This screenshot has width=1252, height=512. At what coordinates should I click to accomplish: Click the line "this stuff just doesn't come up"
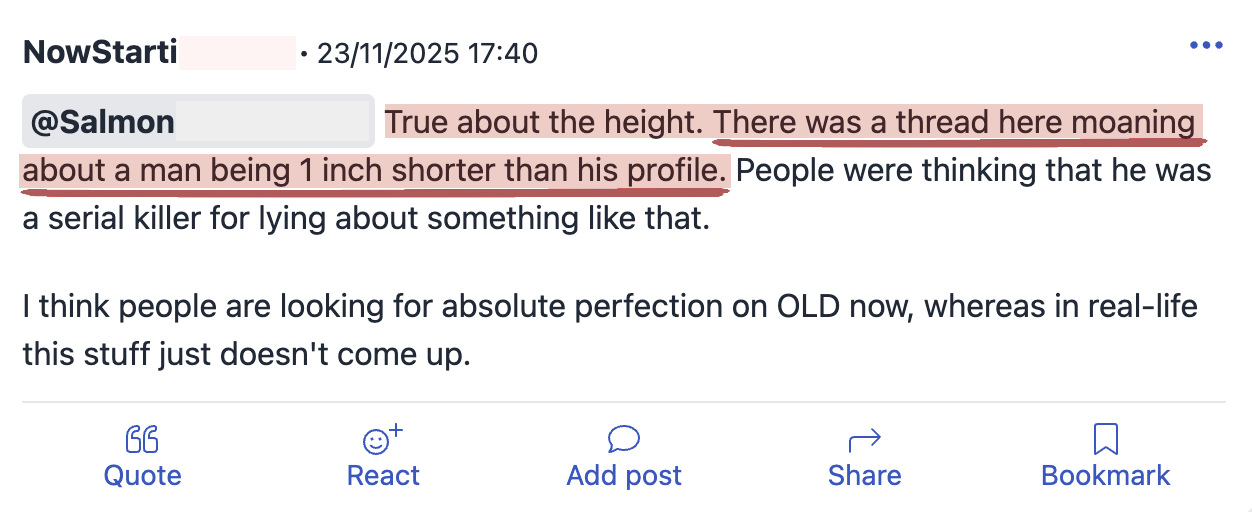click(x=246, y=355)
